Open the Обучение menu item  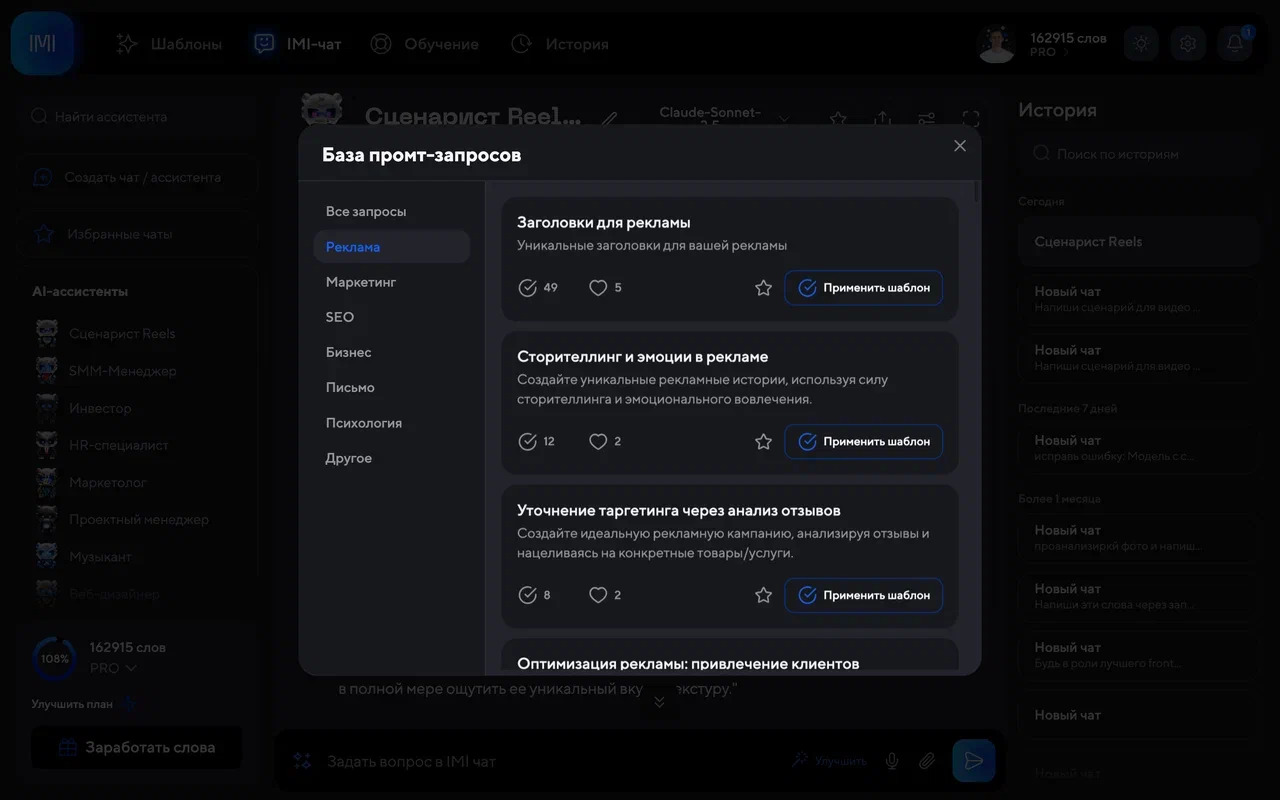tap(425, 43)
